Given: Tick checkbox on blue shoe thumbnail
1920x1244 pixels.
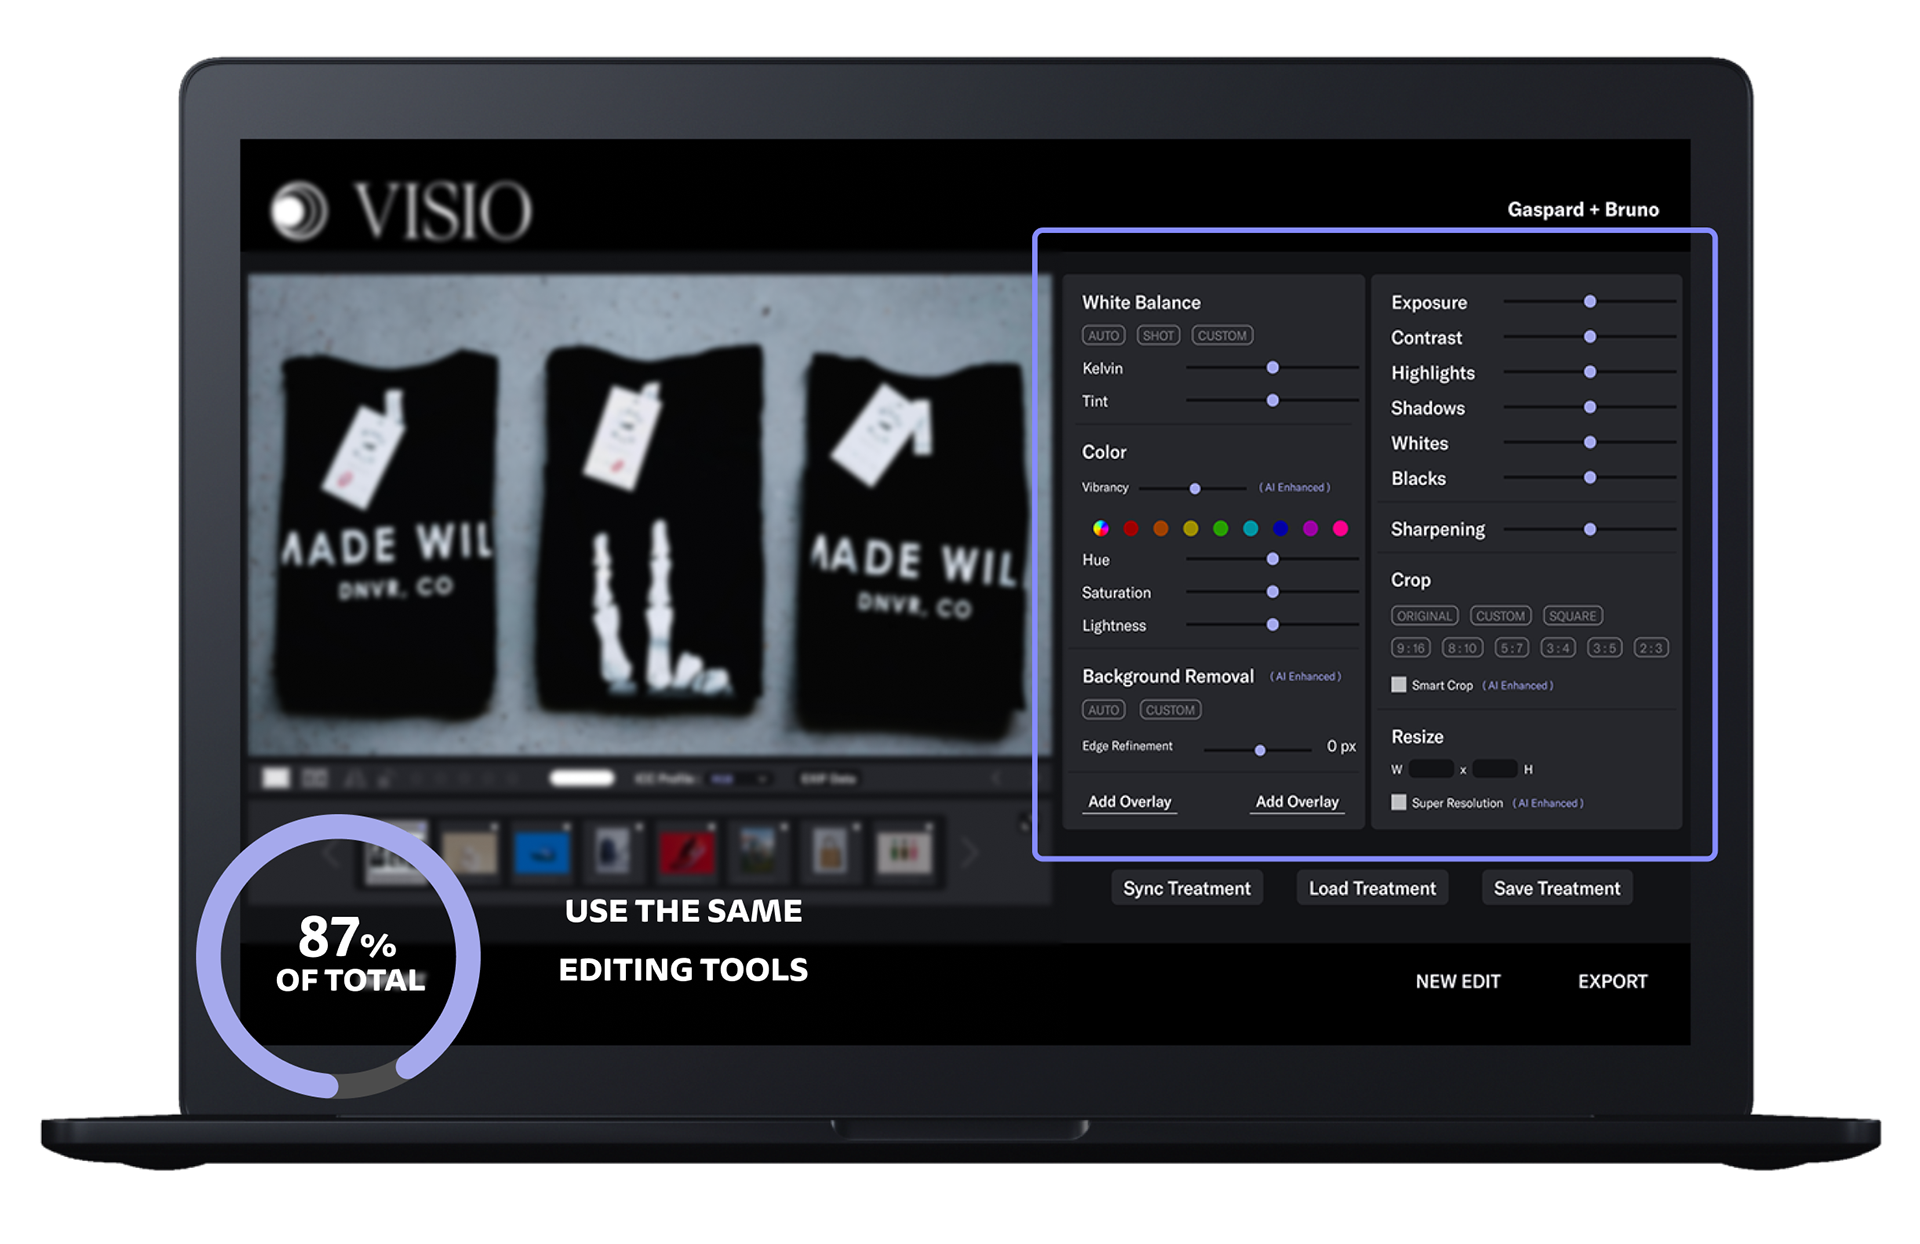Looking at the screenshot, I should [566, 827].
